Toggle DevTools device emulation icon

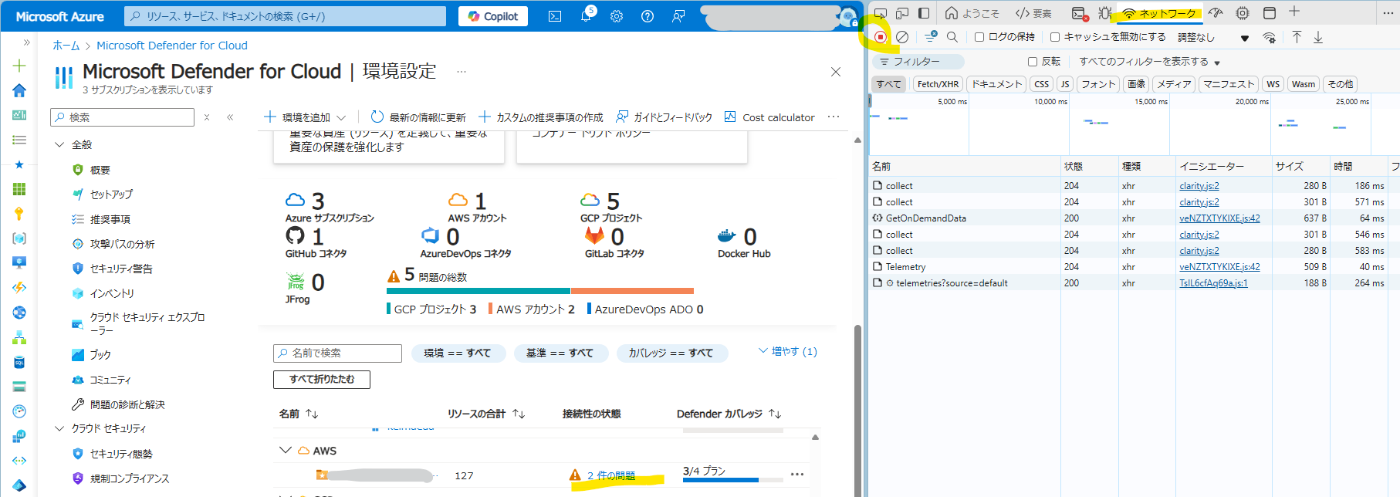click(x=902, y=13)
